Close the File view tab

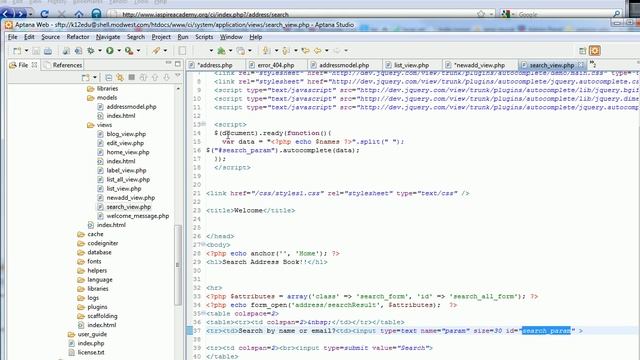click(34, 65)
